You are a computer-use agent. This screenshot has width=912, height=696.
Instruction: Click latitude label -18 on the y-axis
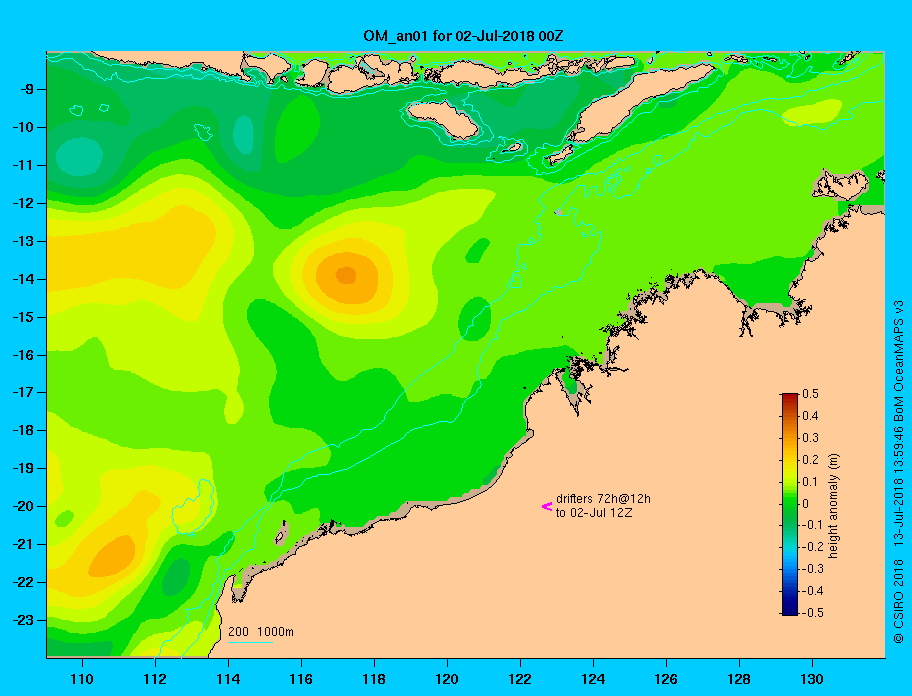(24, 431)
